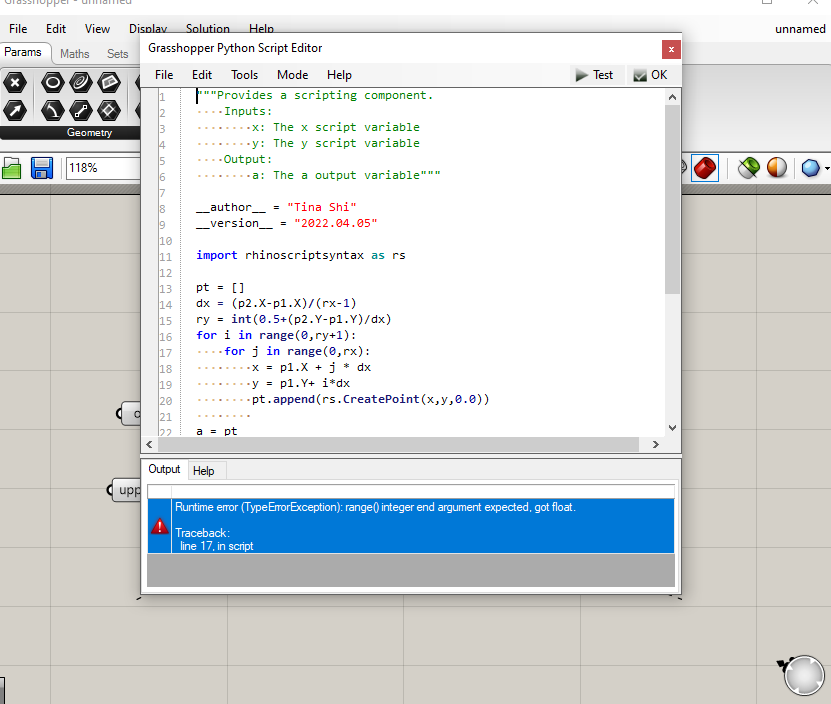Click the compass navigation widget on canvas

coord(803,675)
